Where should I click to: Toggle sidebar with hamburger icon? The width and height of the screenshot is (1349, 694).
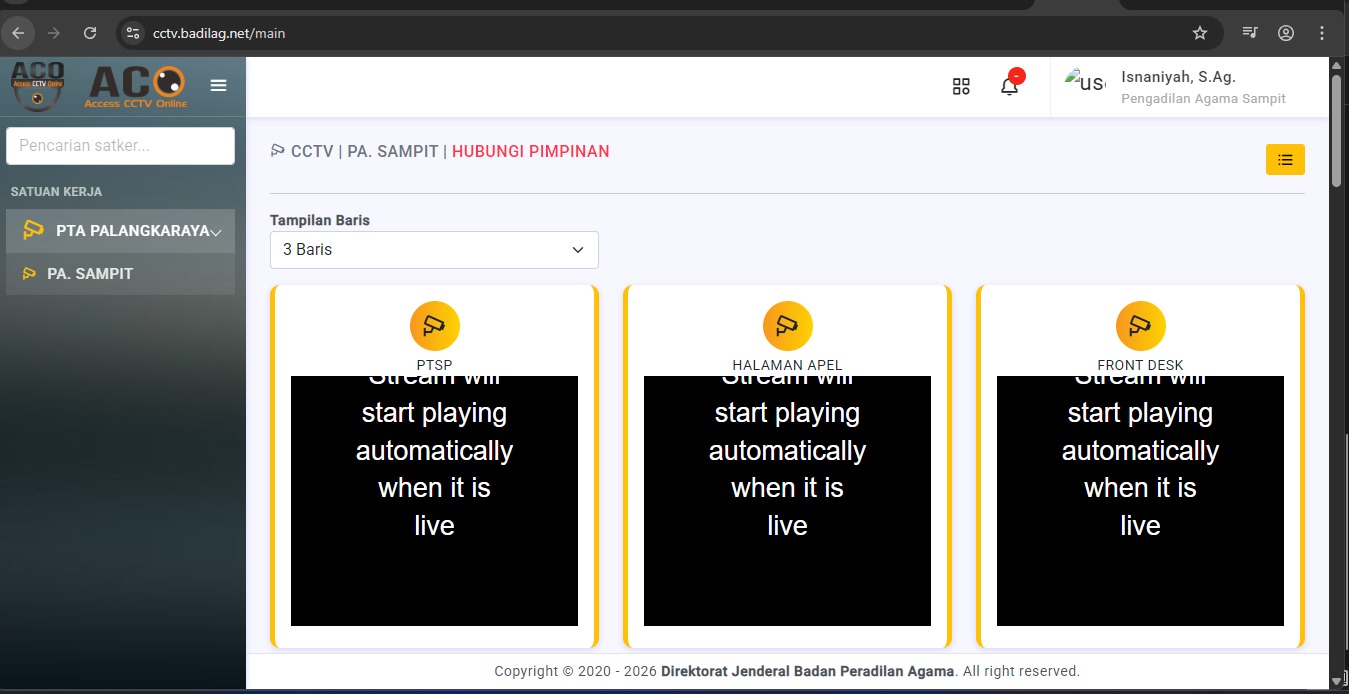[219, 86]
